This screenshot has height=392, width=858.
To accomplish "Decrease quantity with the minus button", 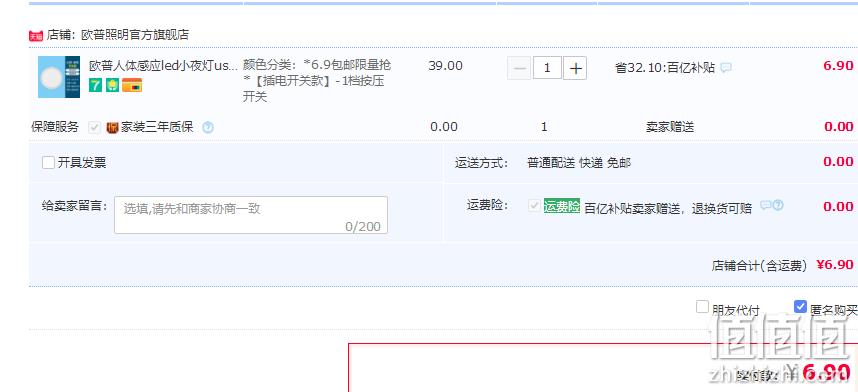I will [x=519, y=68].
